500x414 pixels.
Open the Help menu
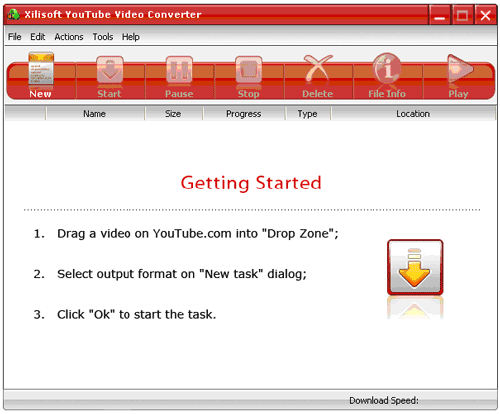click(x=131, y=37)
